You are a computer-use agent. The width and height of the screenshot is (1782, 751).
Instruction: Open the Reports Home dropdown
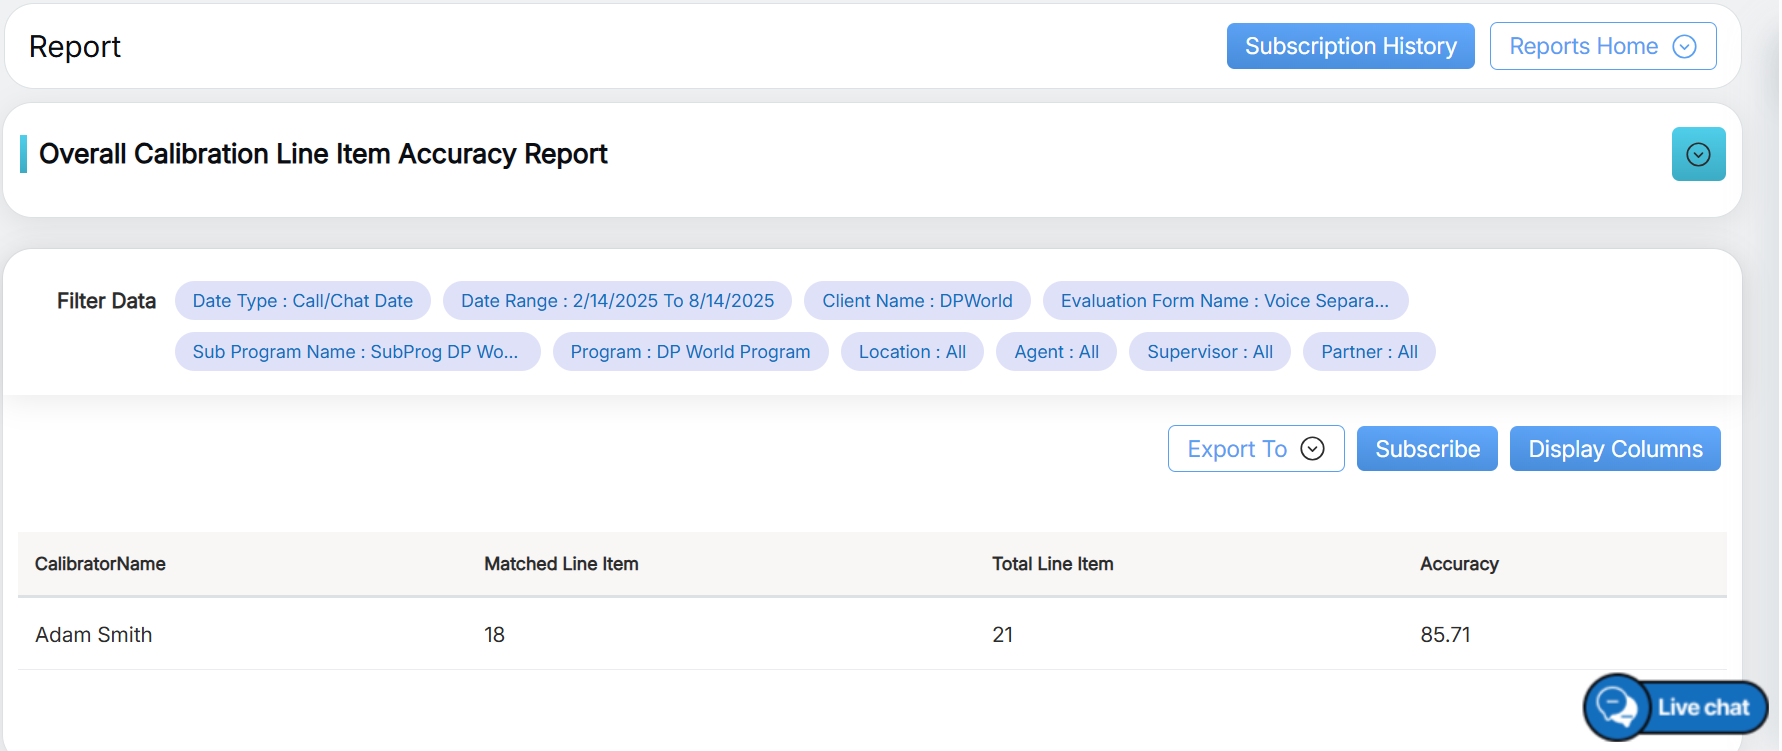1602,47
